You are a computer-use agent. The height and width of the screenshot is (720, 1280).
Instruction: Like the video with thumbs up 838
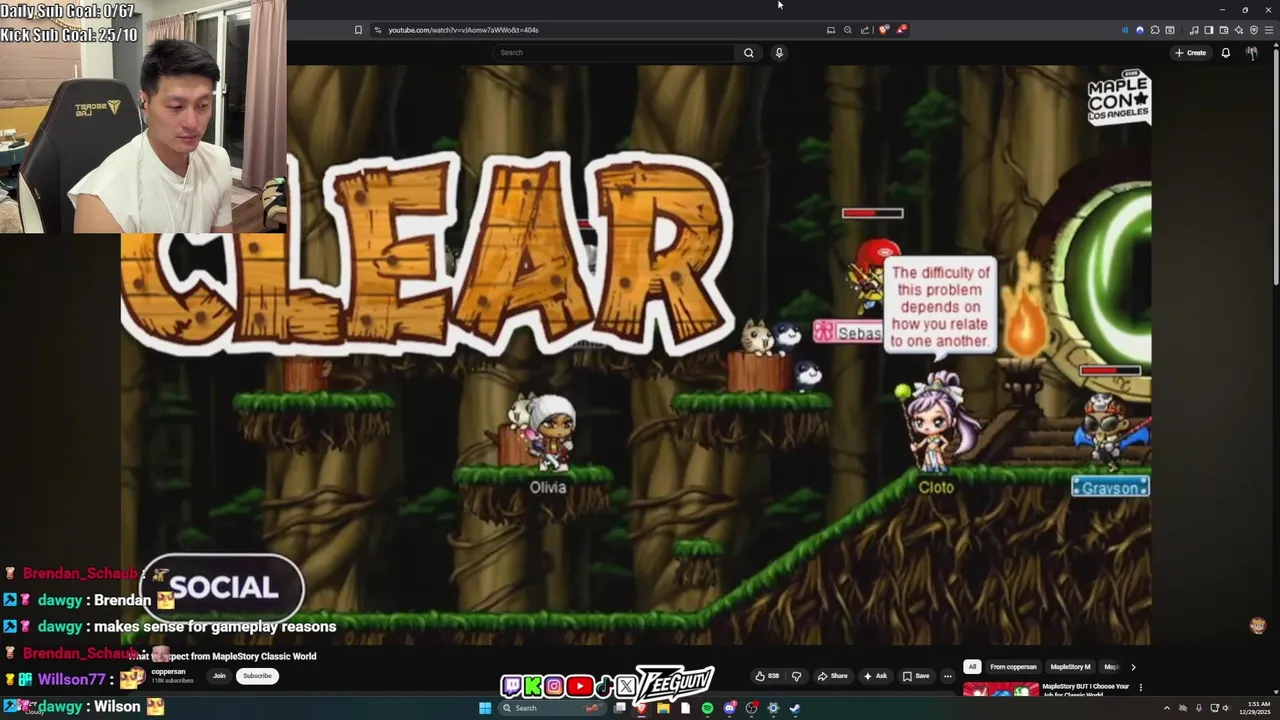pyautogui.click(x=767, y=676)
